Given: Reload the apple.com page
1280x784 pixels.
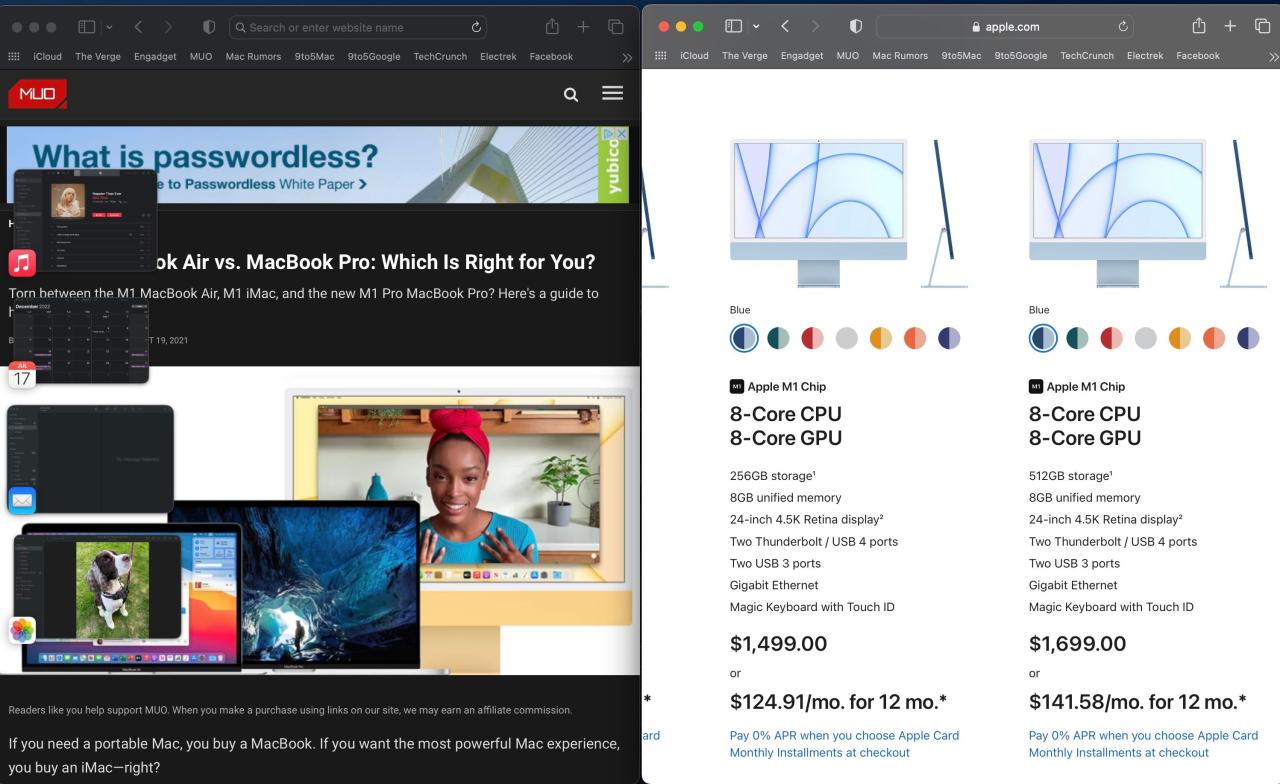Looking at the screenshot, I should pos(1124,26).
